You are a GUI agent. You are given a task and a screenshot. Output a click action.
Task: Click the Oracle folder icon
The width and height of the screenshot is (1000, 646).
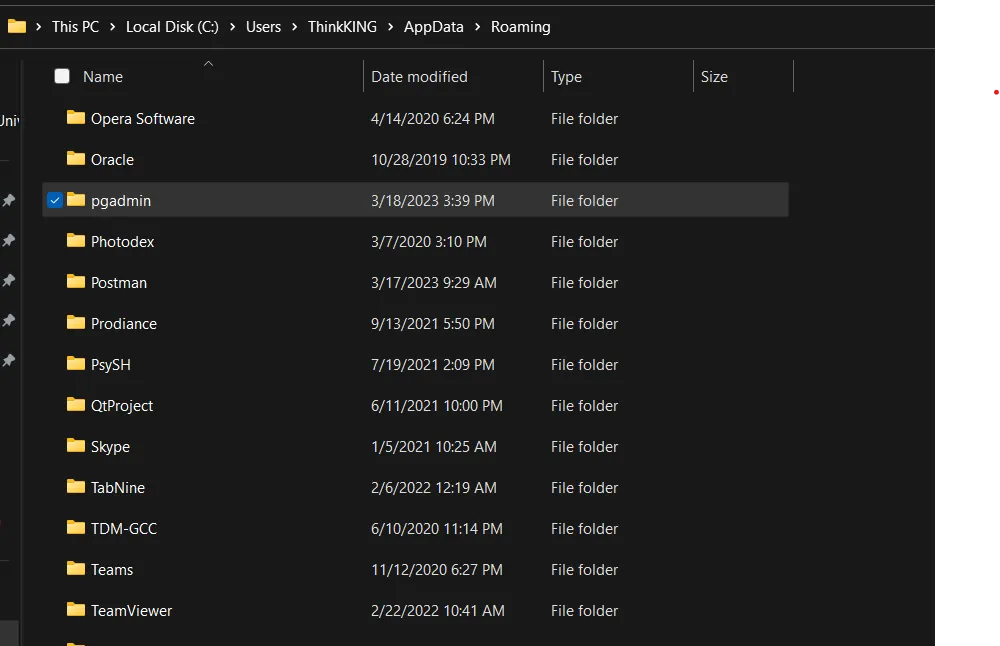[x=76, y=159]
